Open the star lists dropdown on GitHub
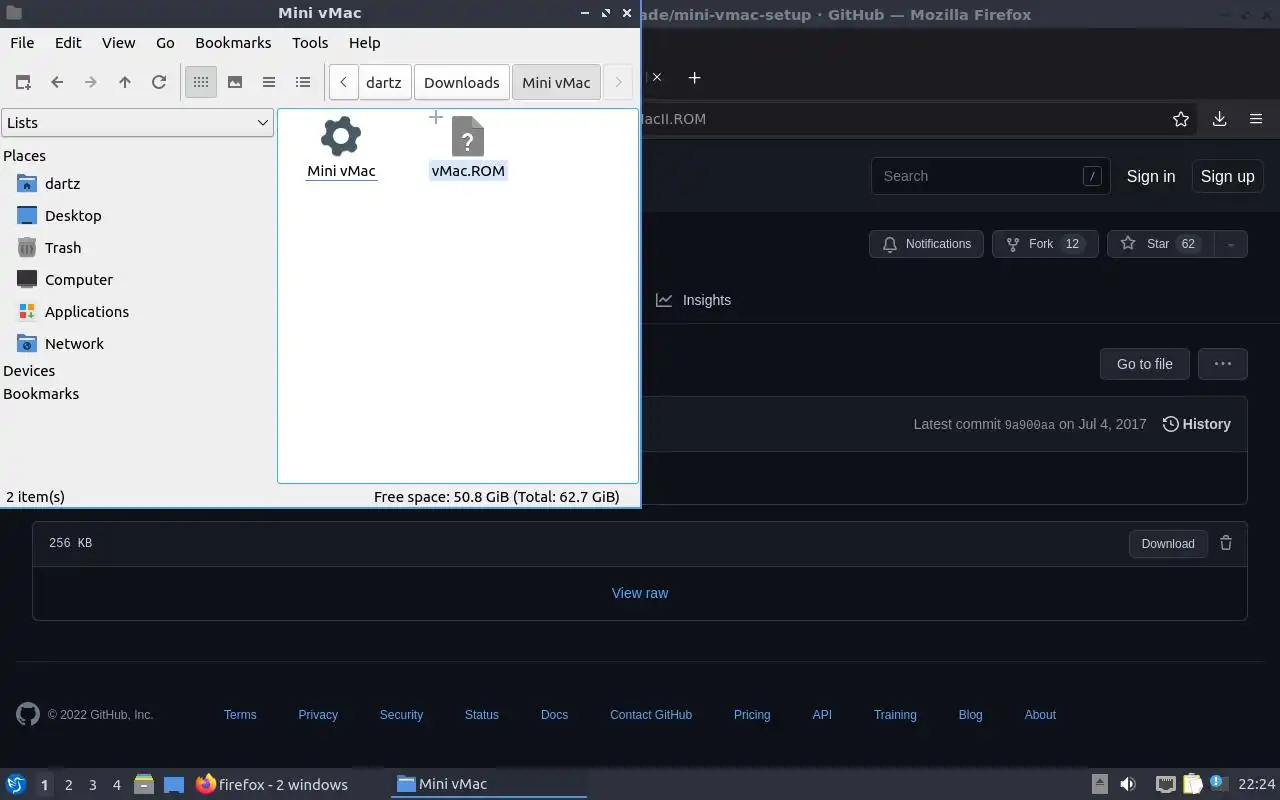This screenshot has height=800, width=1280. (x=1231, y=244)
